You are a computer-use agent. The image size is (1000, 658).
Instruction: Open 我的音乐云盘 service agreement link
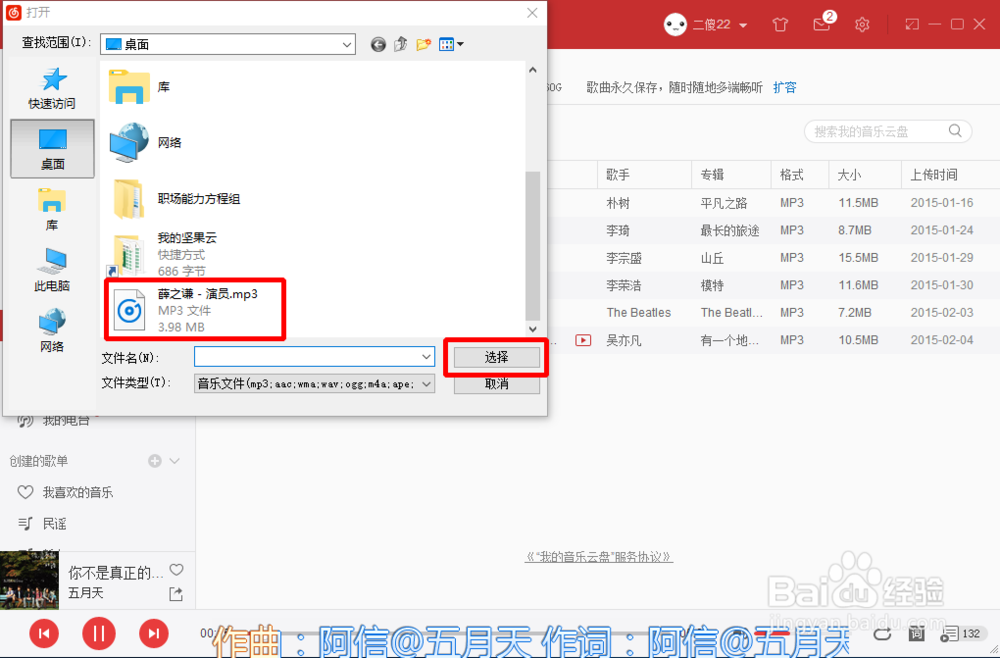tap(598, 557)
